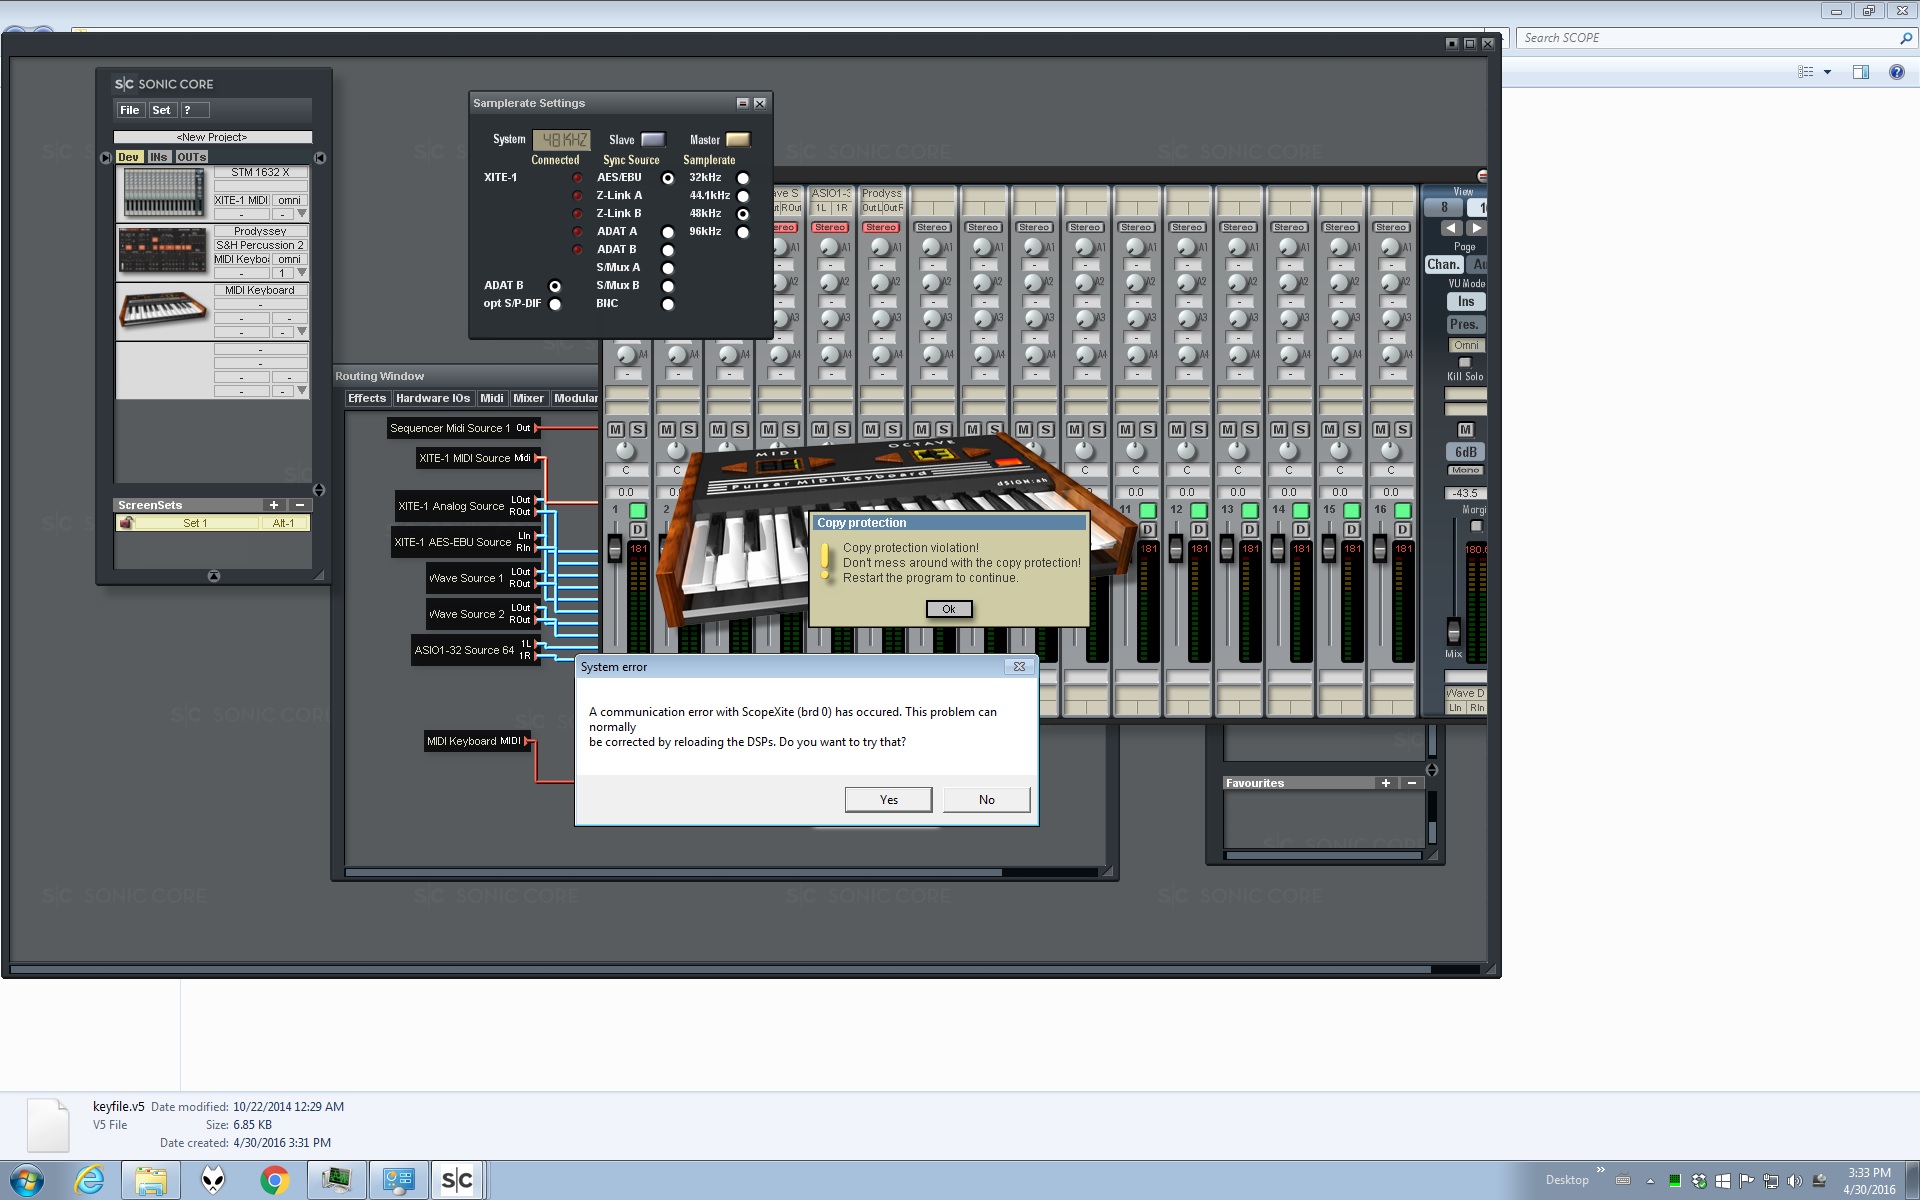
Task: Open the Hardware IOs tab in Routing Window
Action: pyautogui.click(x=433, y=398)
